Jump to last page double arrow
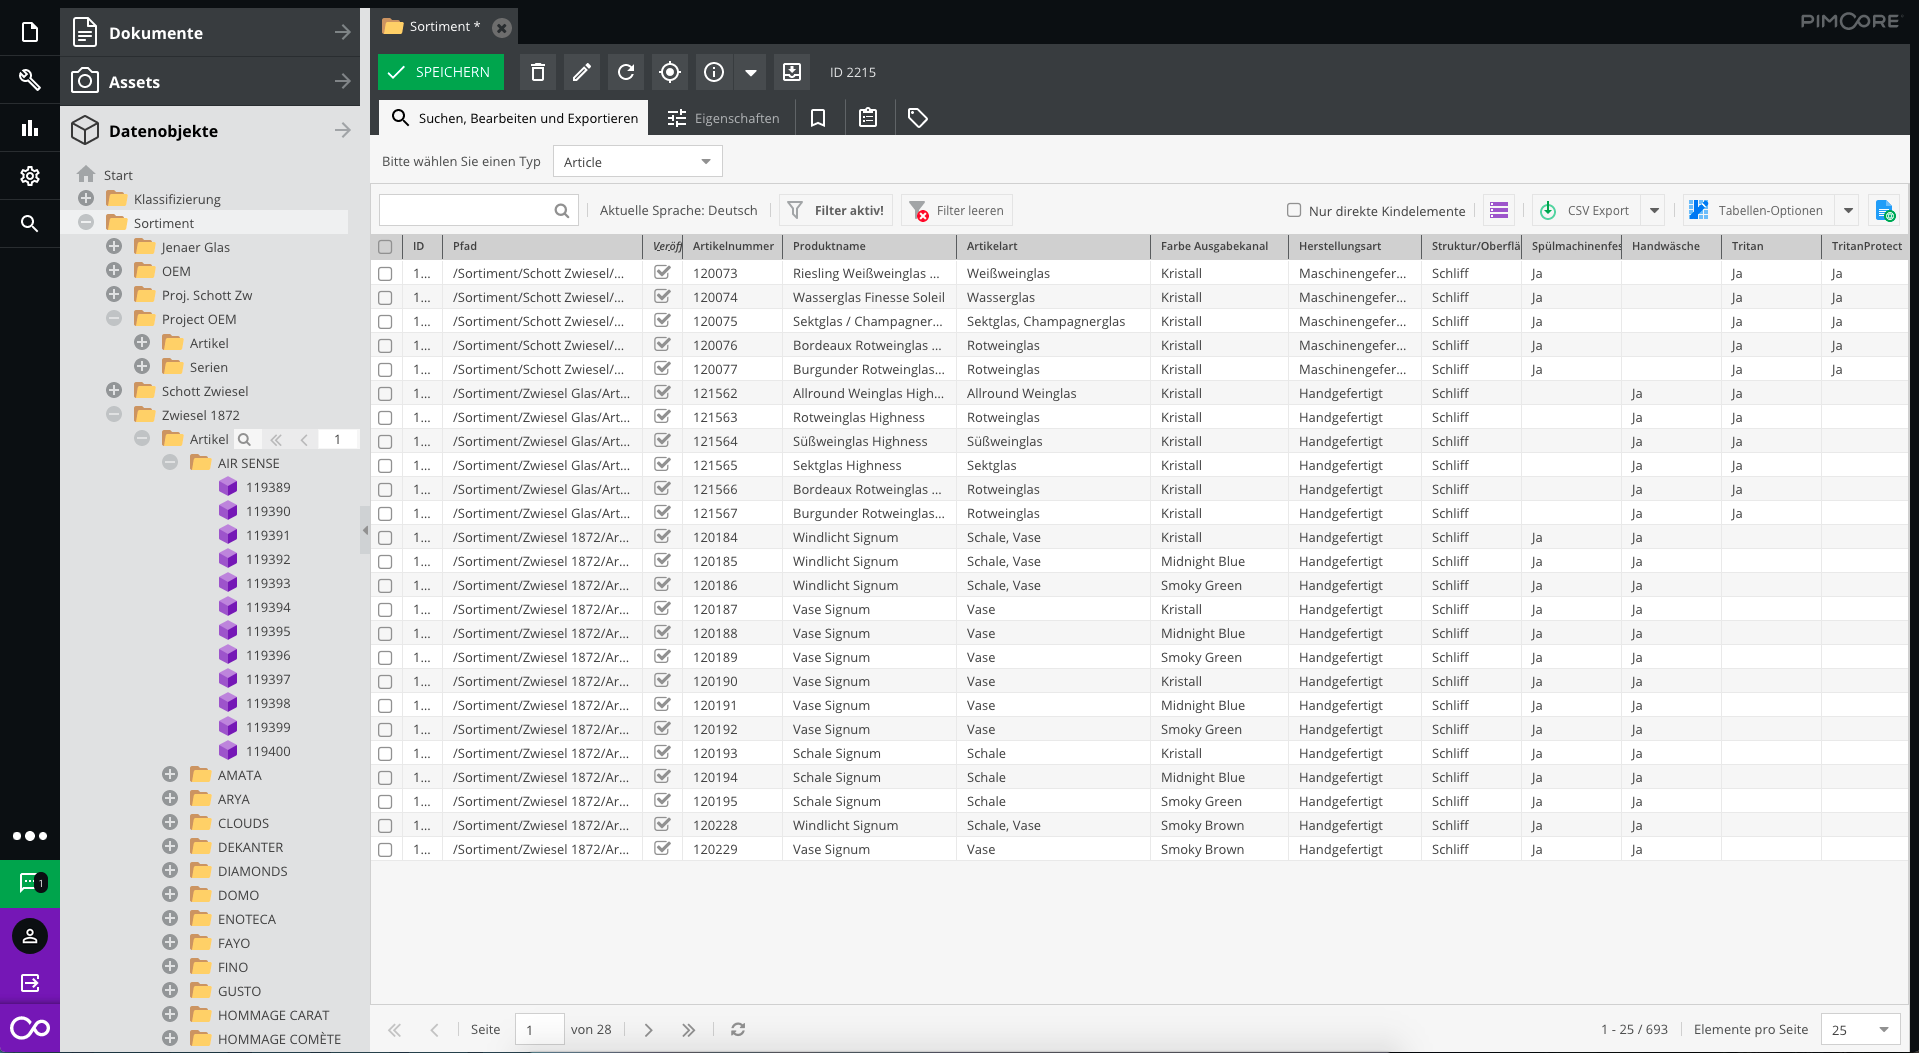Image resolution: width=1919 pixels, height=1053 pixels. tap(688, 1029)
